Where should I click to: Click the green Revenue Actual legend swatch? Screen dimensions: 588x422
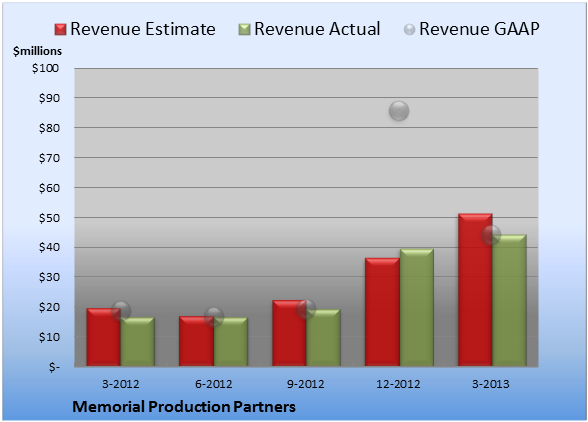(244, 30)
